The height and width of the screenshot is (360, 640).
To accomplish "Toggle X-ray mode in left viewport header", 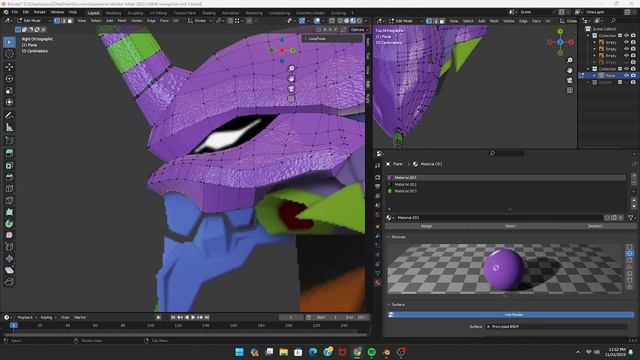I will [x=332, y=20].
